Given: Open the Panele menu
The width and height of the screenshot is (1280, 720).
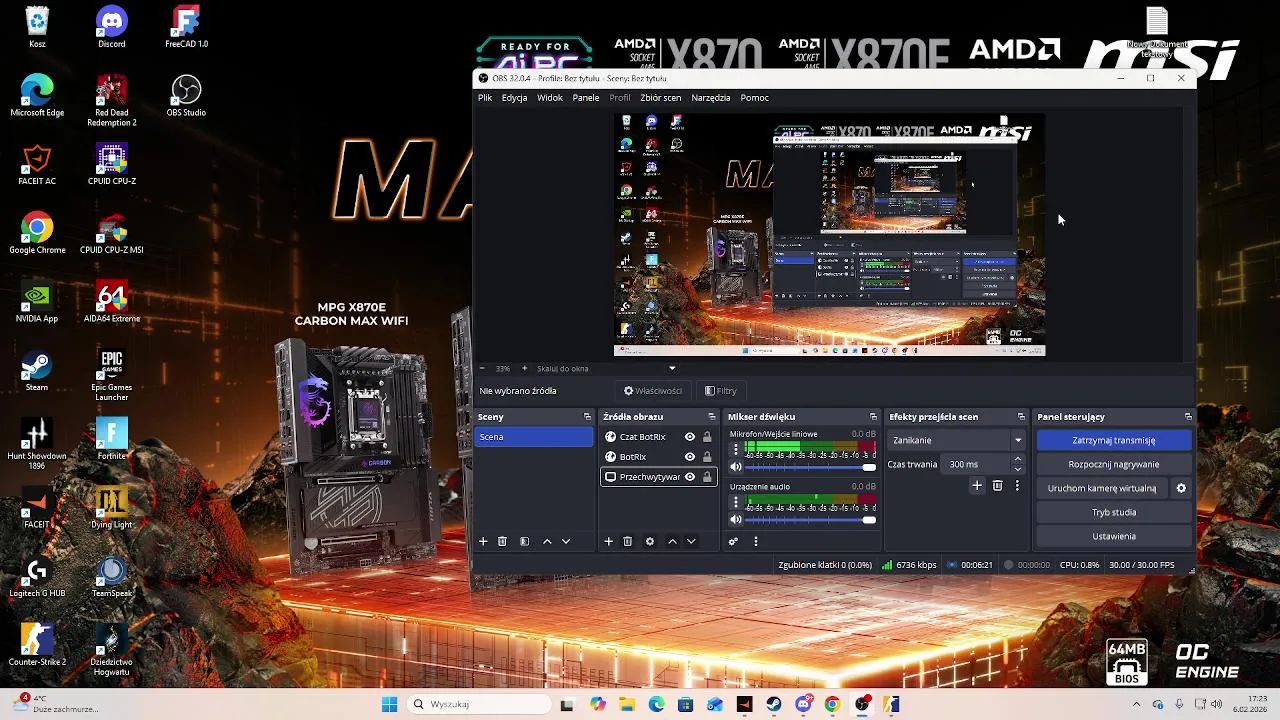Looking at the screenshot, I should click(x=586, y=98).
